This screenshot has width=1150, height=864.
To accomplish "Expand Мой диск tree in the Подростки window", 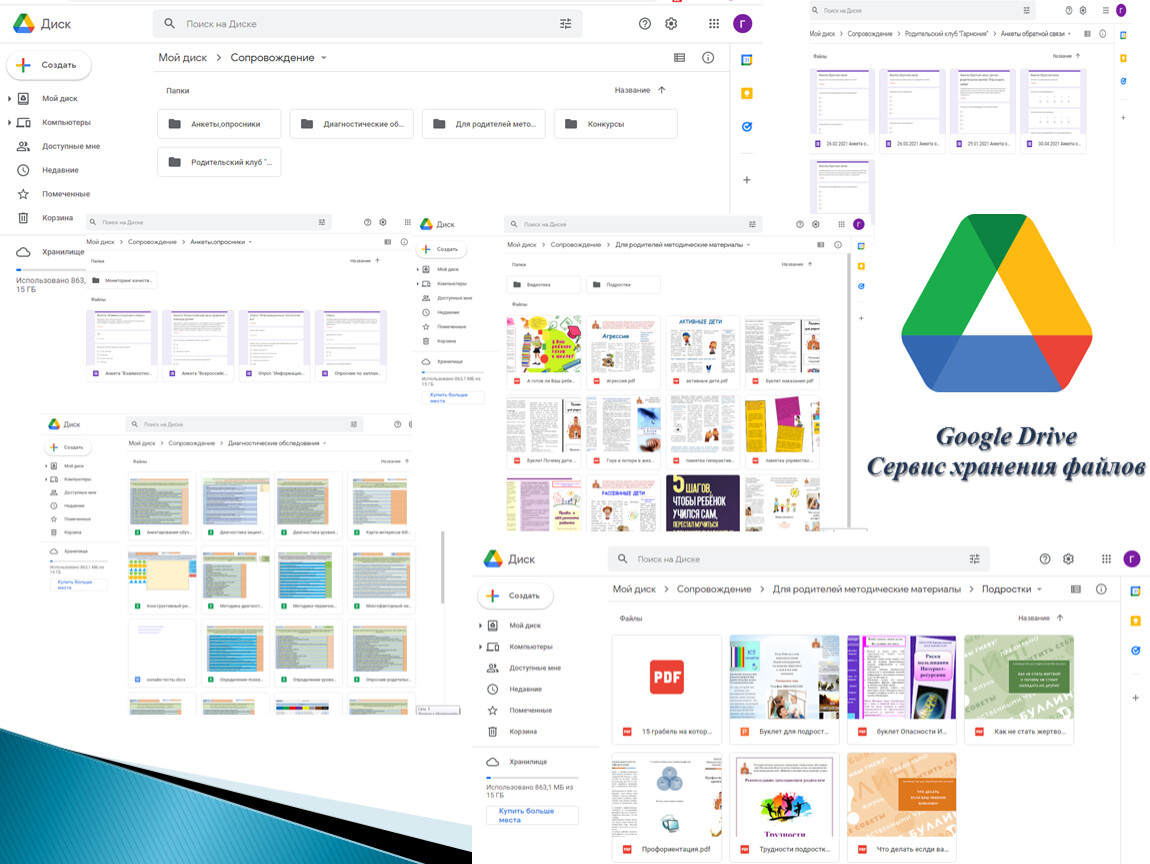I will click(480, 626).
